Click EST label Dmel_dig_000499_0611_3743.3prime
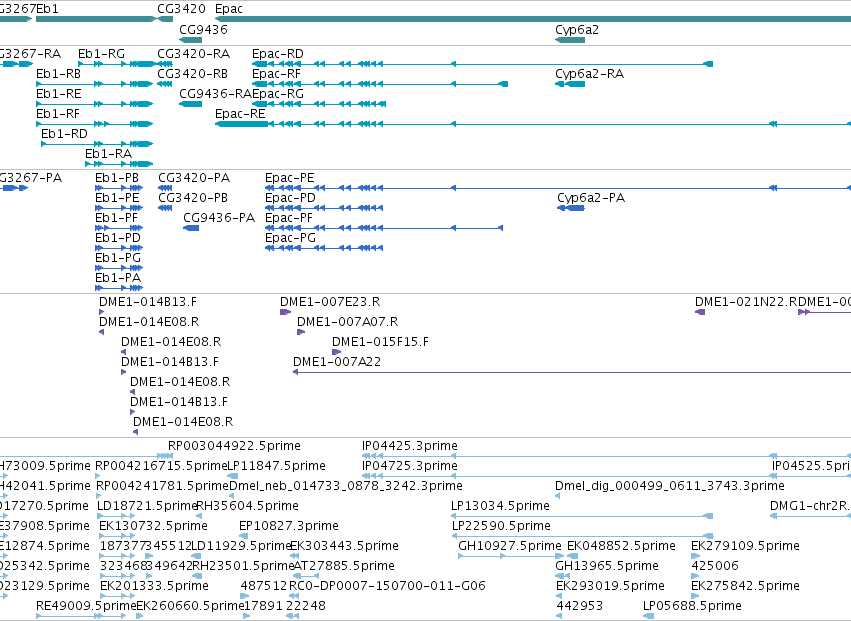This screenshot has width=851, height=621. pyautogui.click(x=670, y=485)
